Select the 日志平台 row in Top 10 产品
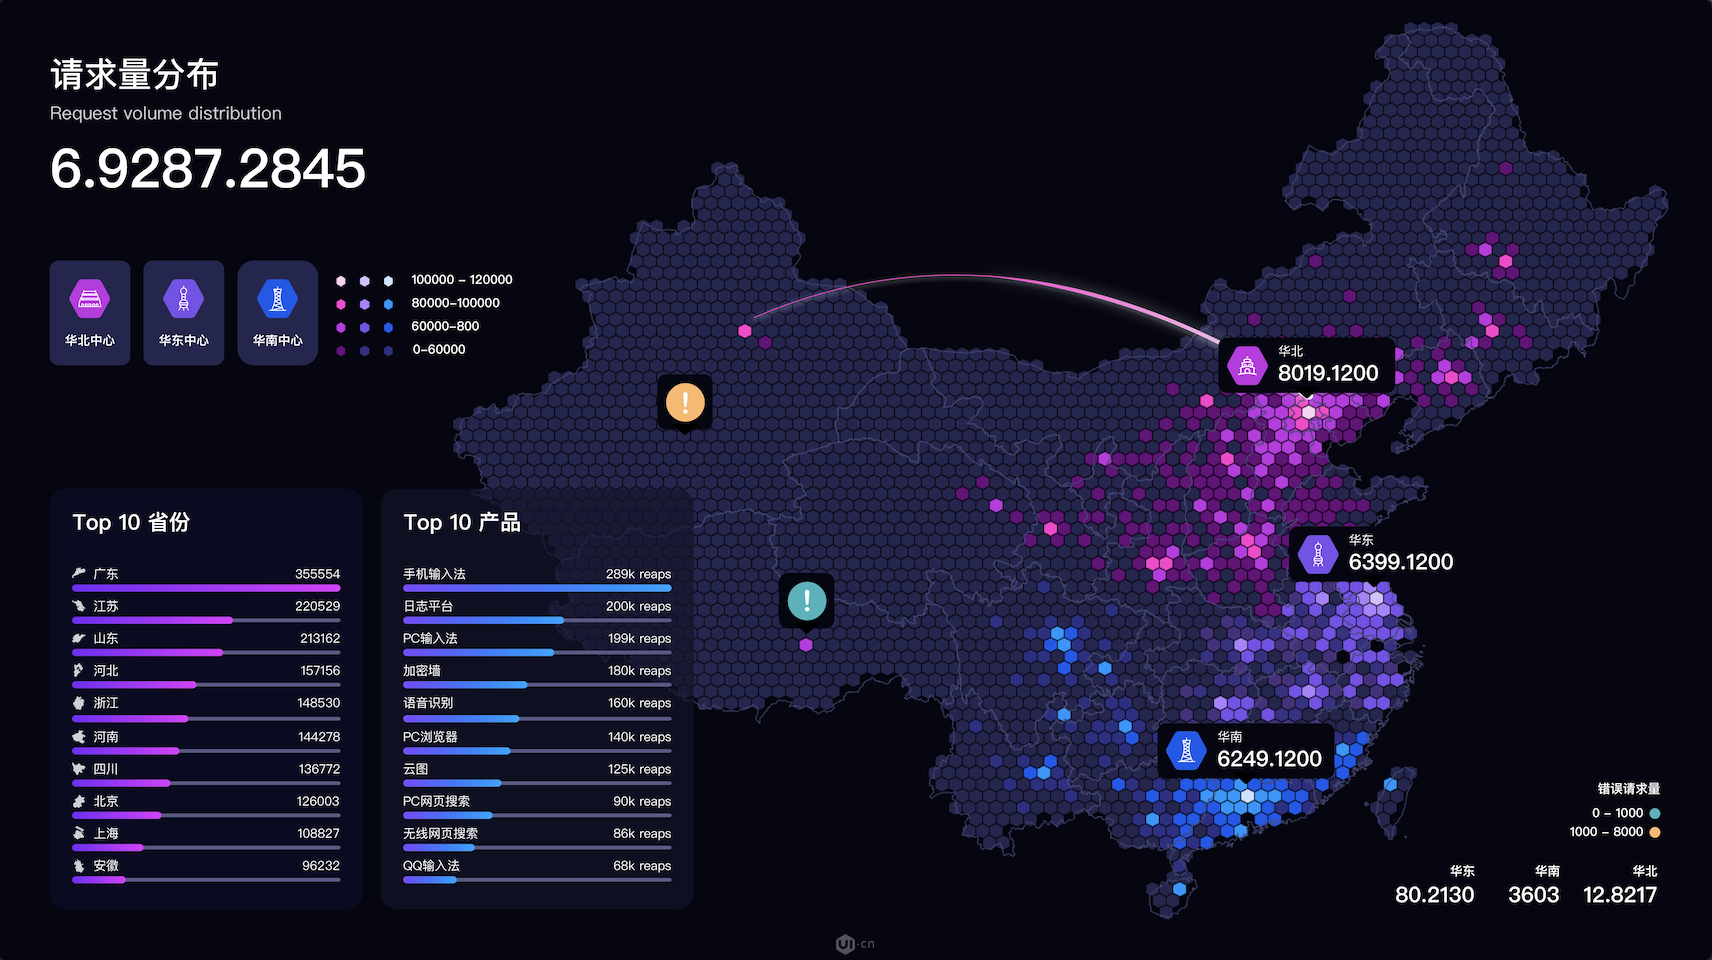Viewport: 1712px width, 960px height. click(537, 606)
